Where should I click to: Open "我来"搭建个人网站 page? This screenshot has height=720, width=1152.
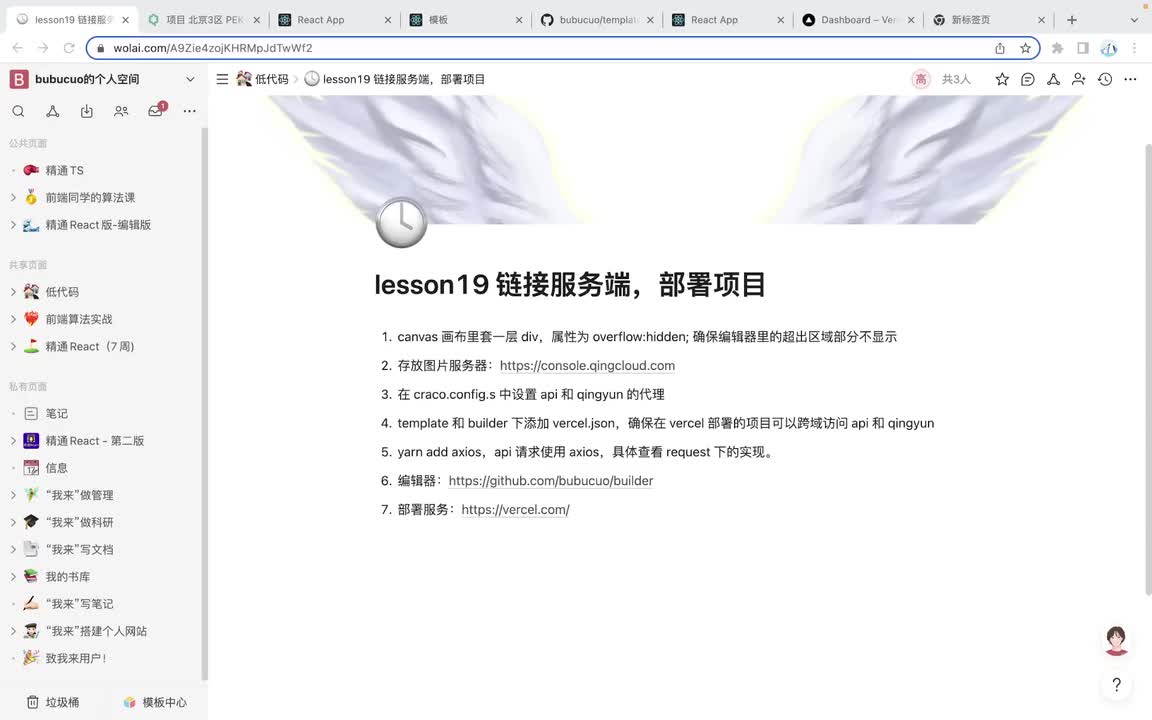pyautogui.click(x=96, y=630)
